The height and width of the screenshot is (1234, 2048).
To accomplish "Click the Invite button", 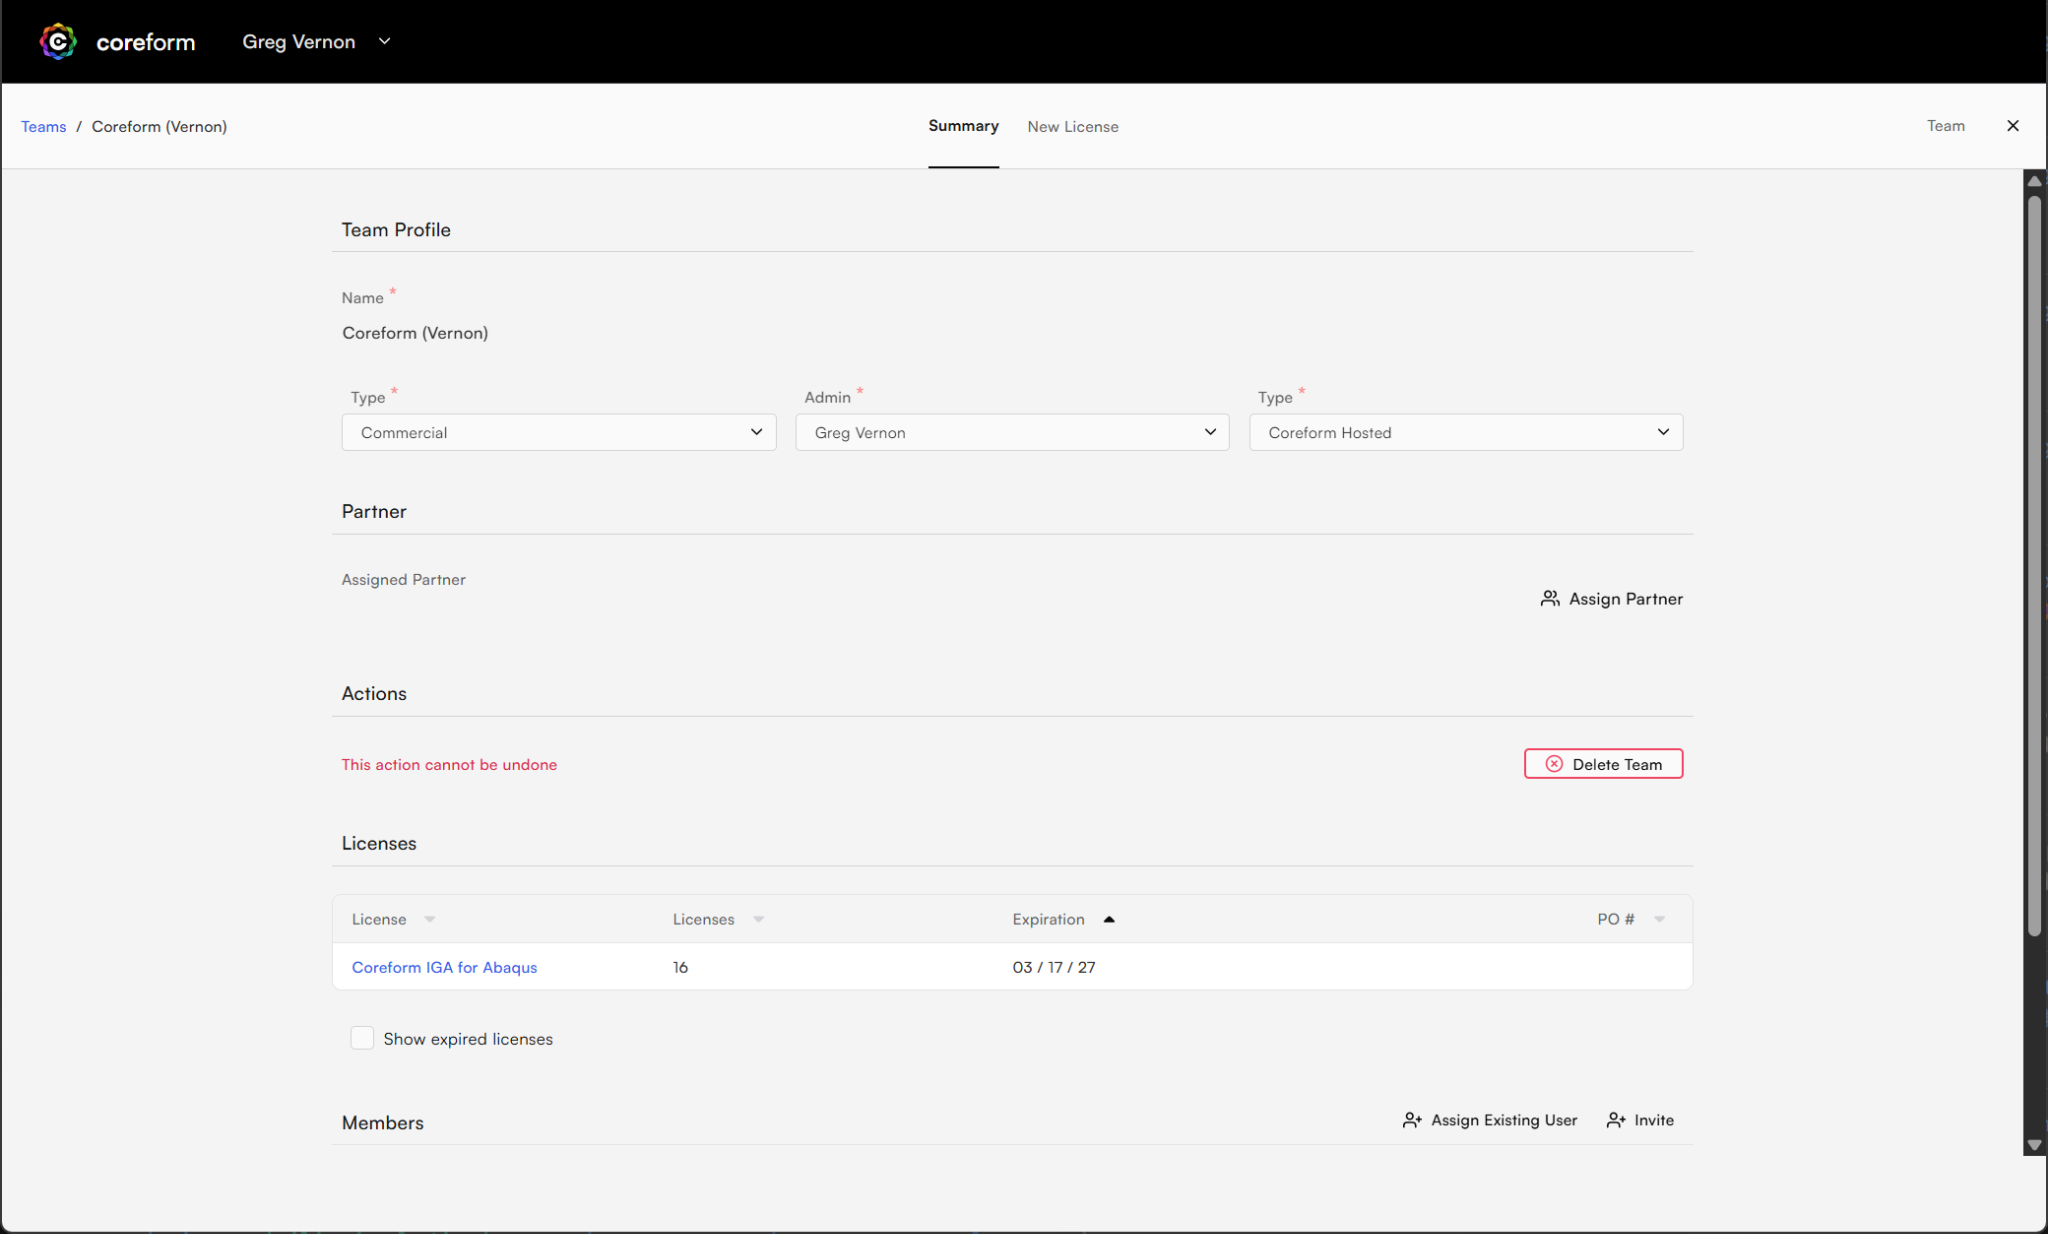I will click(x=1640, y=1120).
